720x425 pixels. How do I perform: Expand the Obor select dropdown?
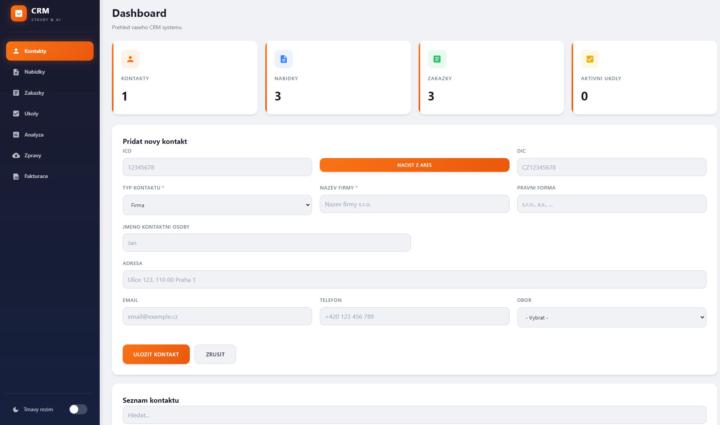(x=611, y=316)
